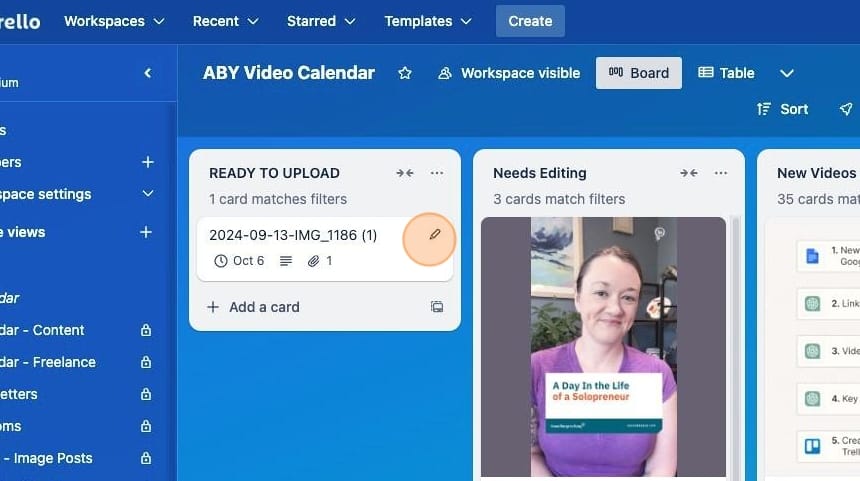
Task: Add a card to READY TO UPLOAD
Action: (x=253, y=307)
